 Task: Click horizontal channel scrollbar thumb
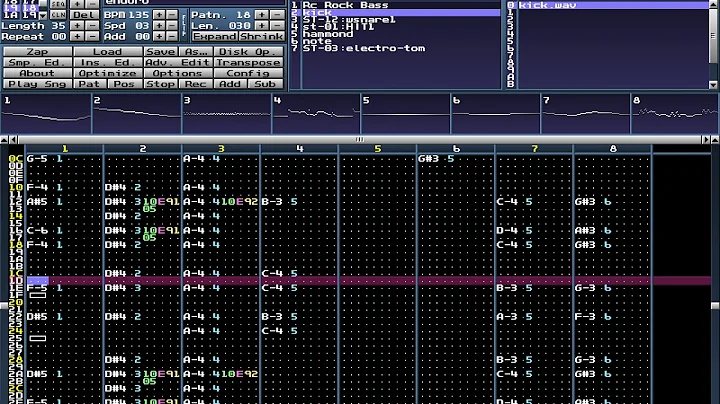tap(360, 139)
